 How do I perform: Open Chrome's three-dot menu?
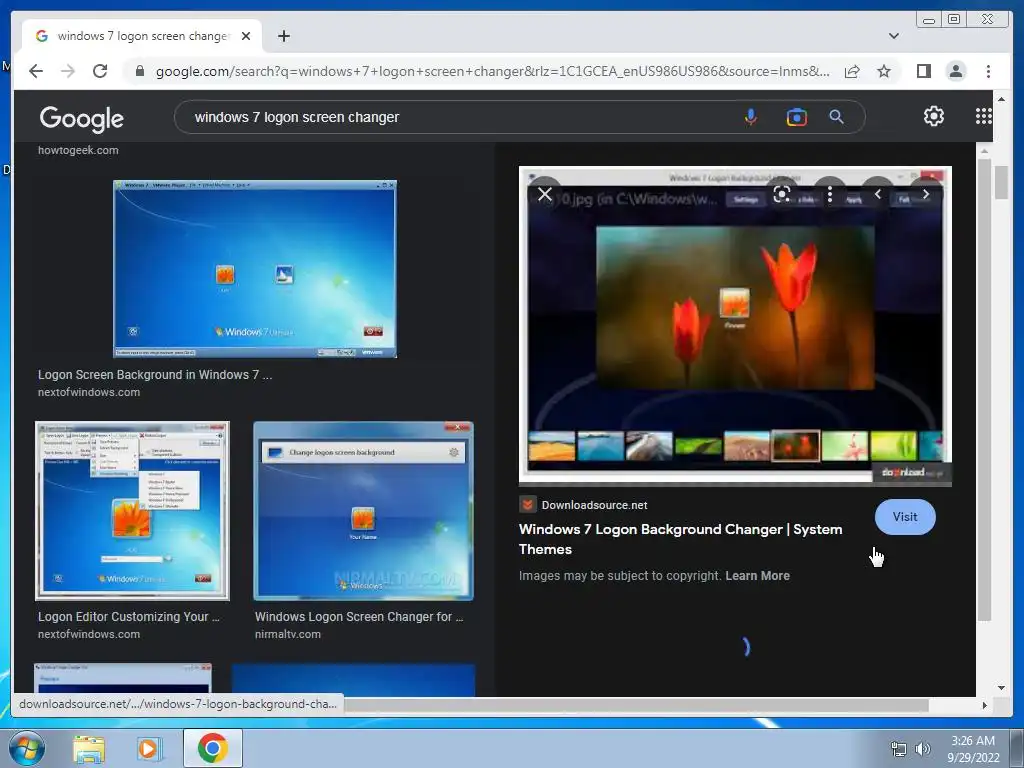coord(988,71)
